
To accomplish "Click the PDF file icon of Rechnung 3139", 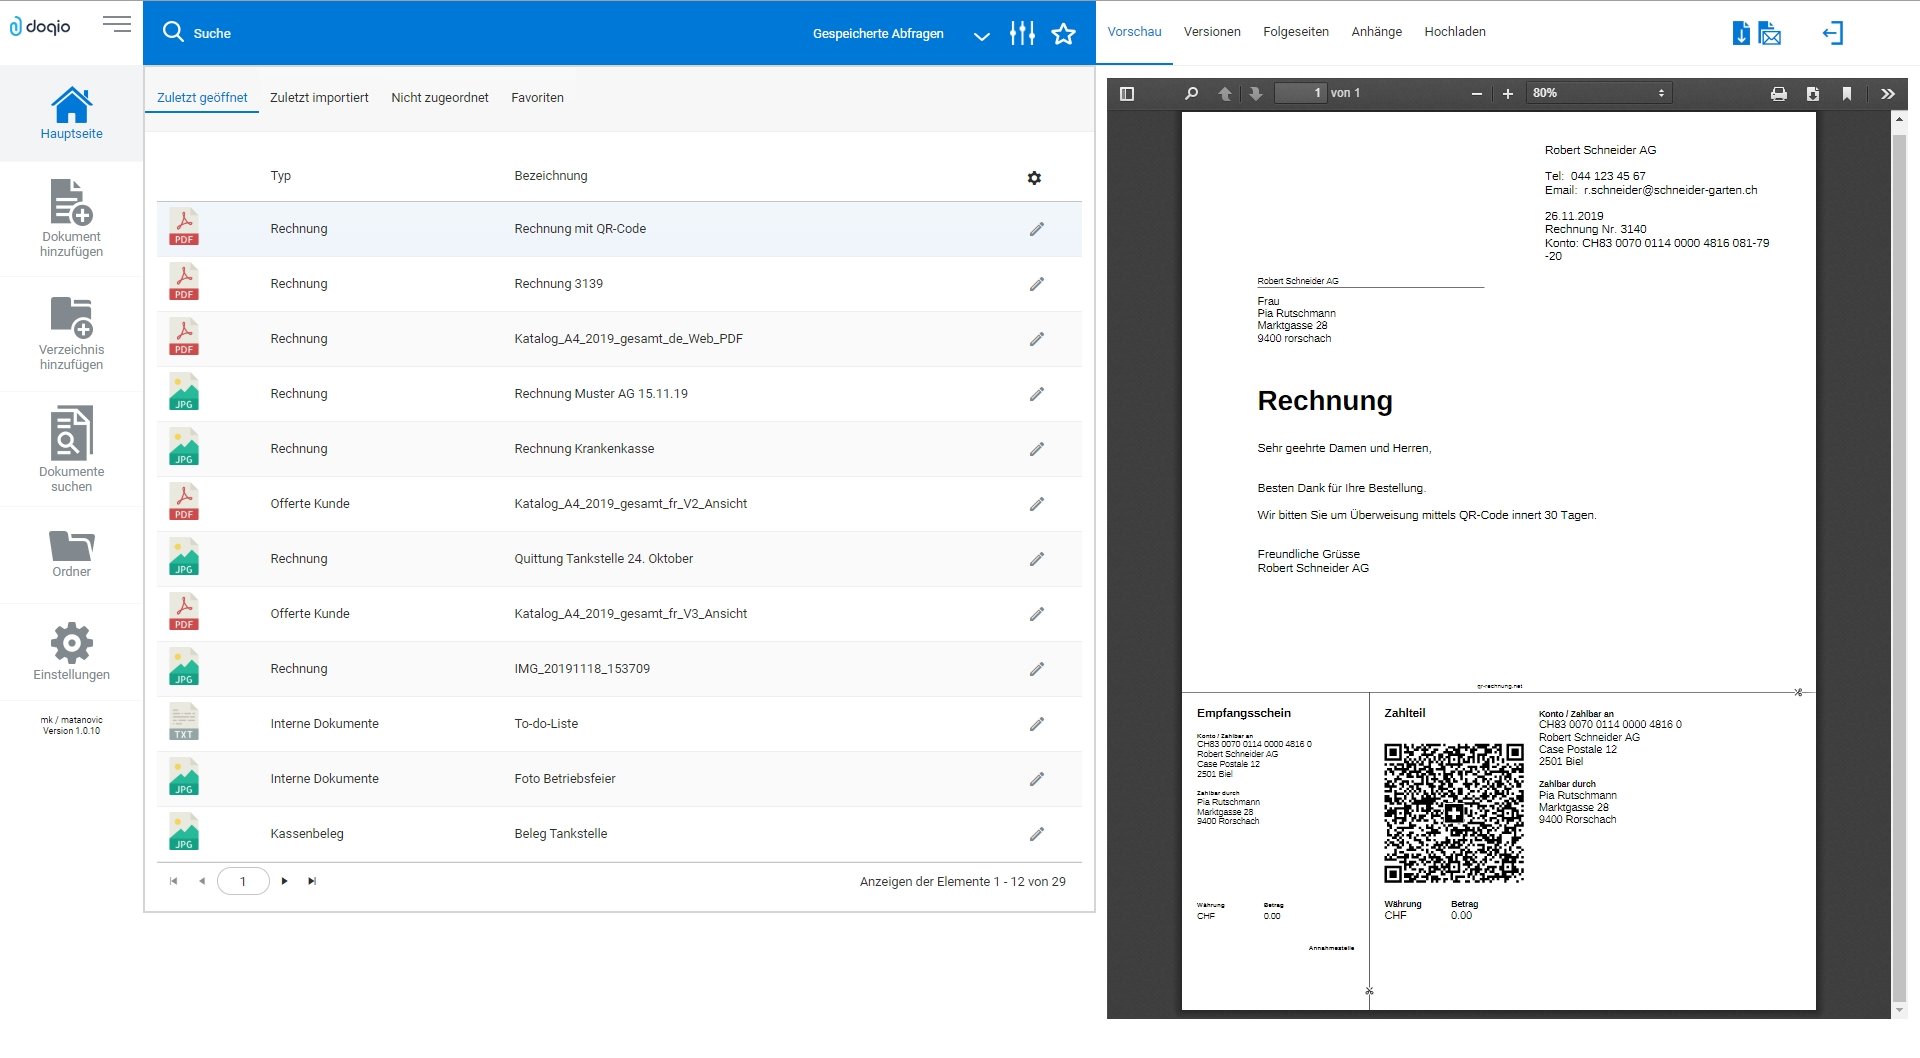I will [x=184, y=282].
